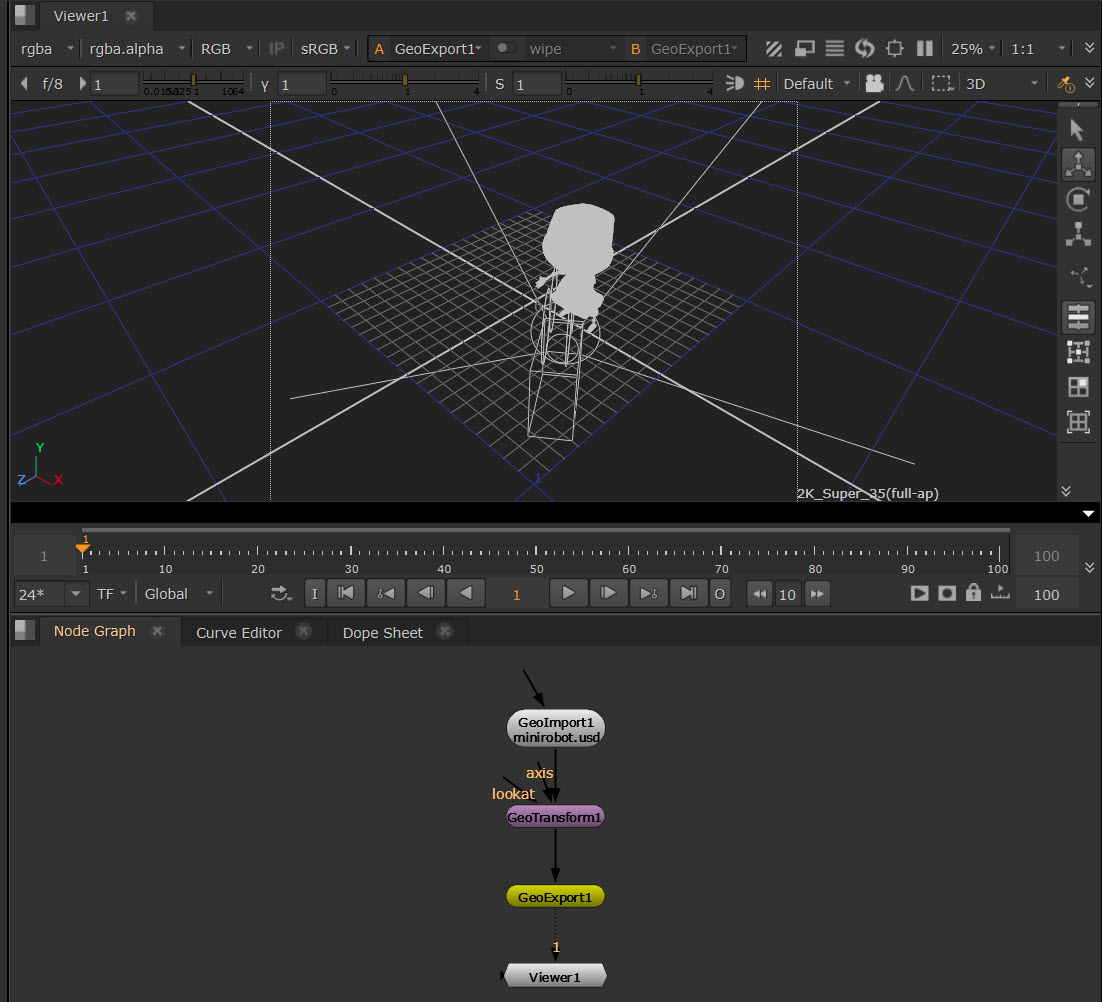This screenshot has width=1102, height=1002.
Task: Click the refresh viewer icon
Action: pos(865,49)
